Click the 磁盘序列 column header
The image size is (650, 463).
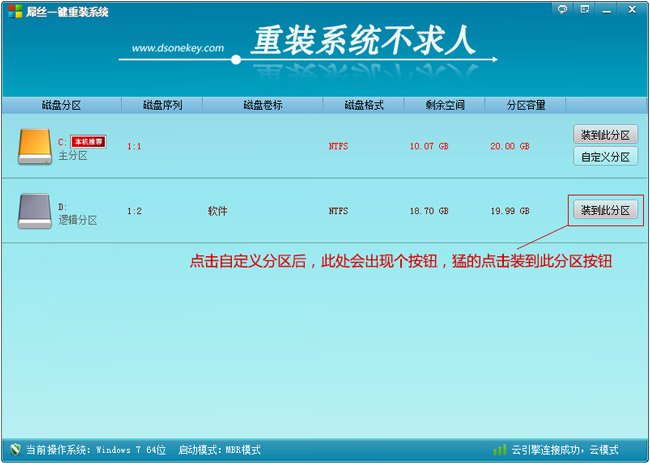click(x=162, y=105)
